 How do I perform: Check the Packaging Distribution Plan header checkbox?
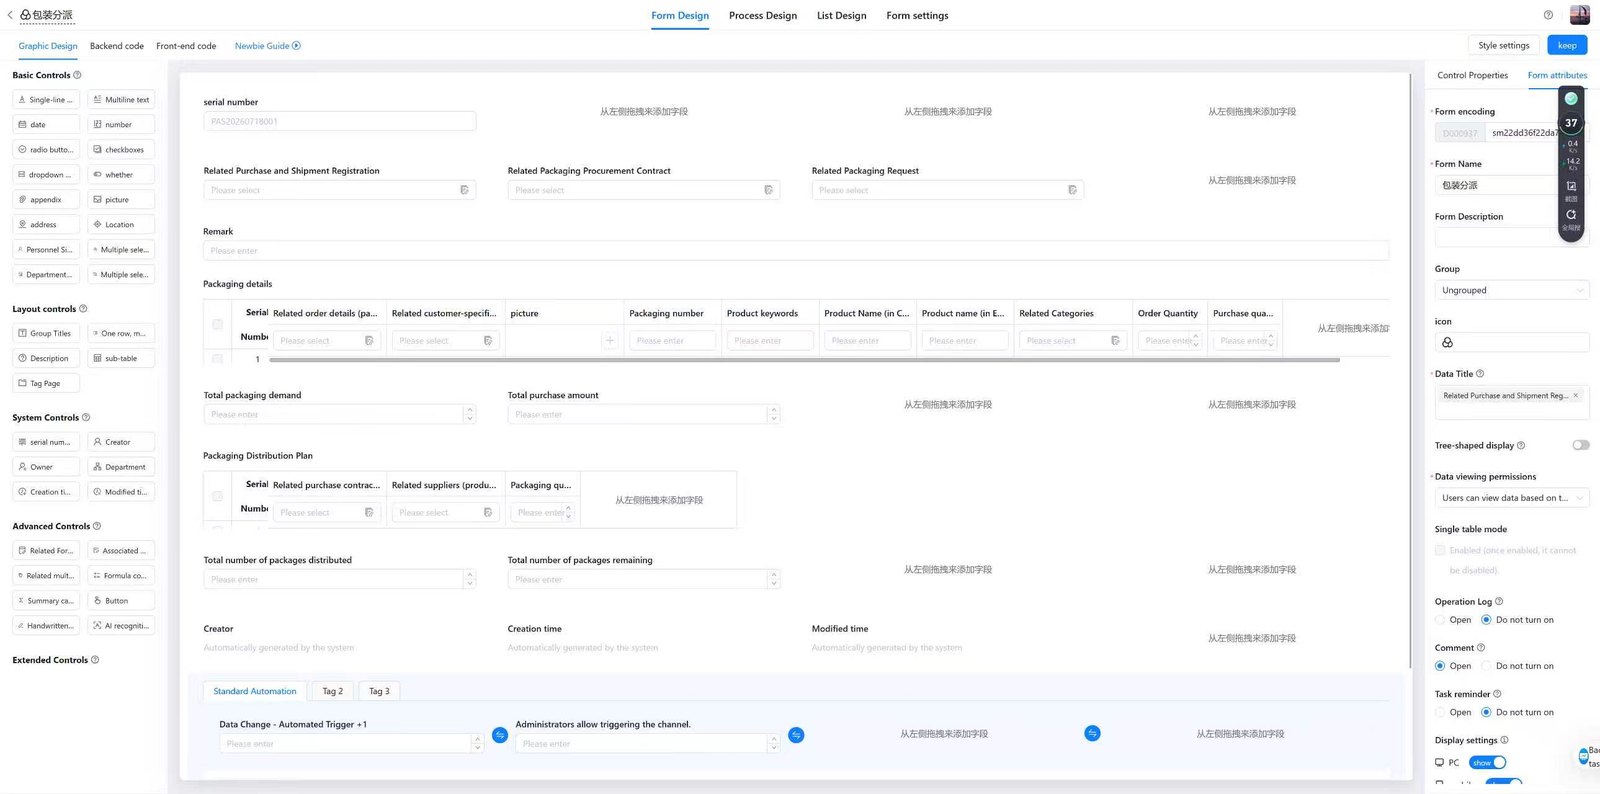[217, 496]
